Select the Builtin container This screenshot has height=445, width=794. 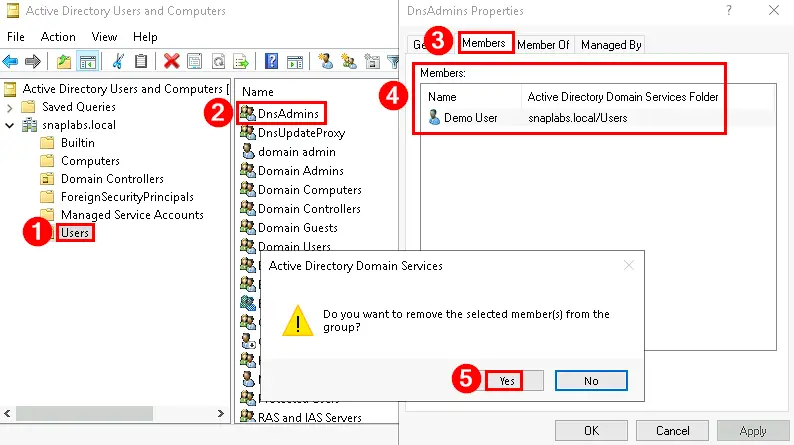(77, 143)
